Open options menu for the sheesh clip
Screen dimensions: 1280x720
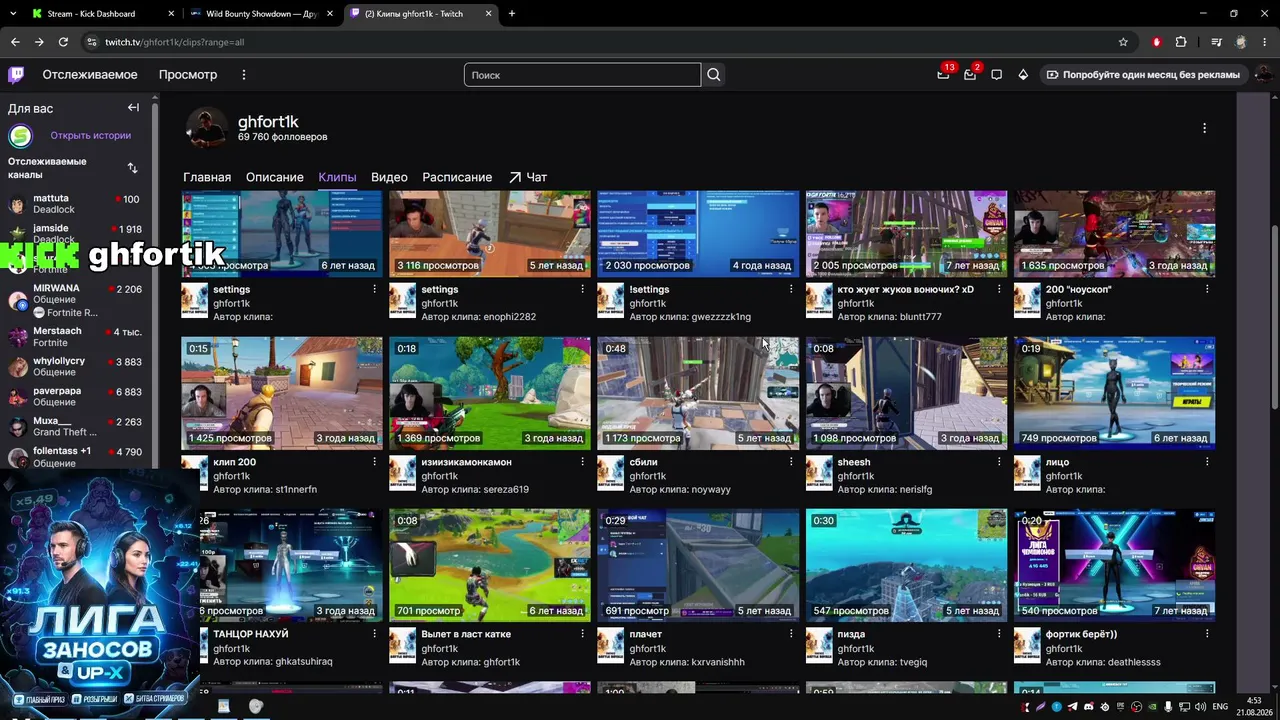[999, 462]
